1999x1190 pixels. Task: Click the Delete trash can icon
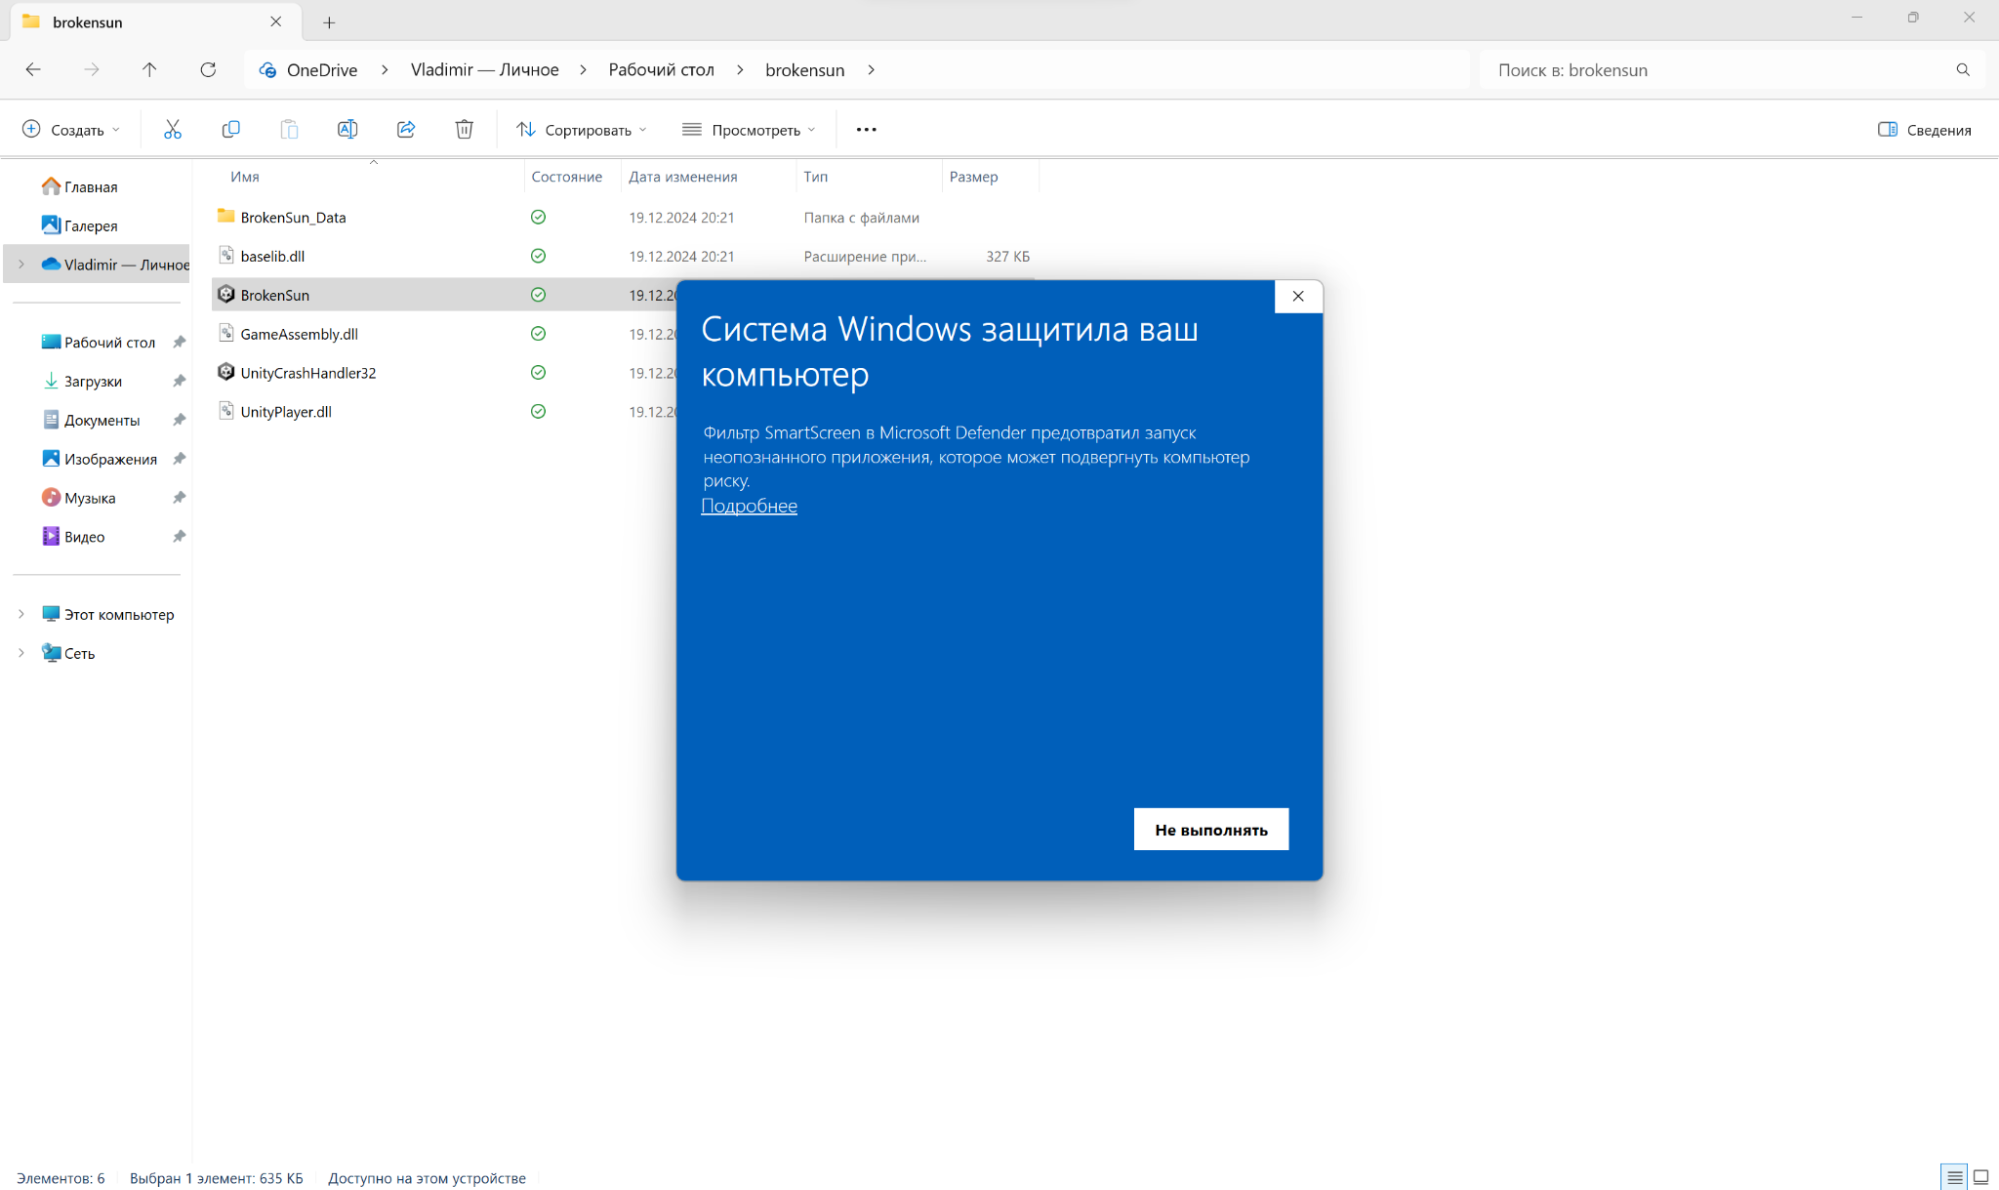coord(464,129)
